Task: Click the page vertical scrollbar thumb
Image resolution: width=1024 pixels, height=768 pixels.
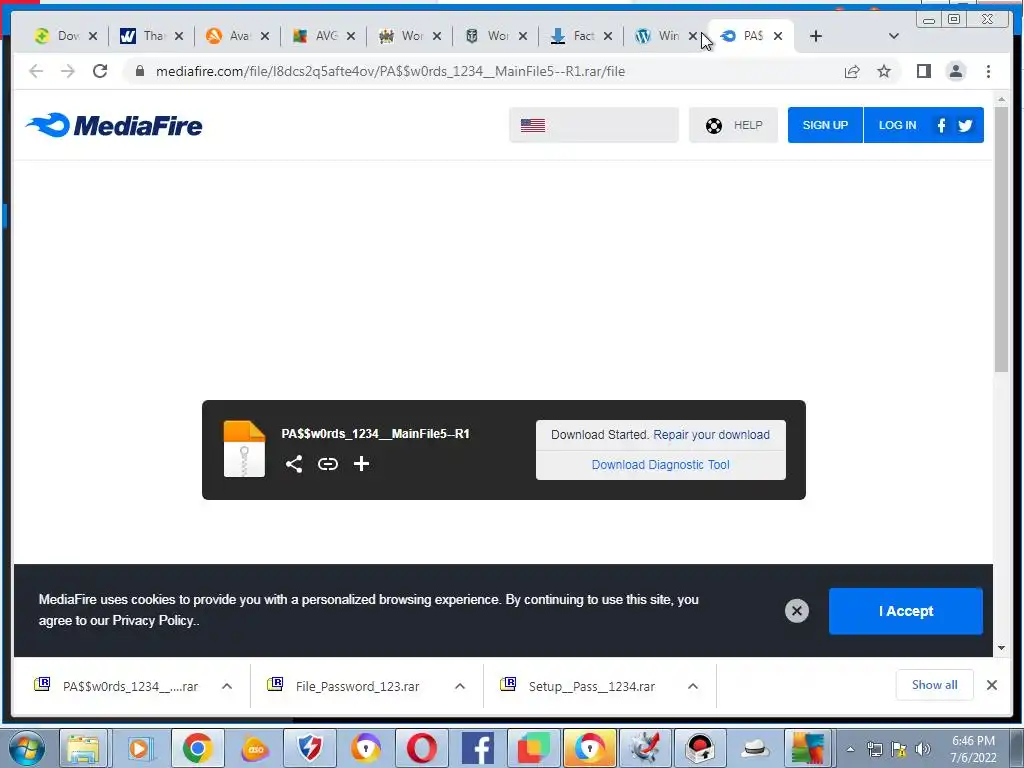Action: click(x=1001, y=240)
